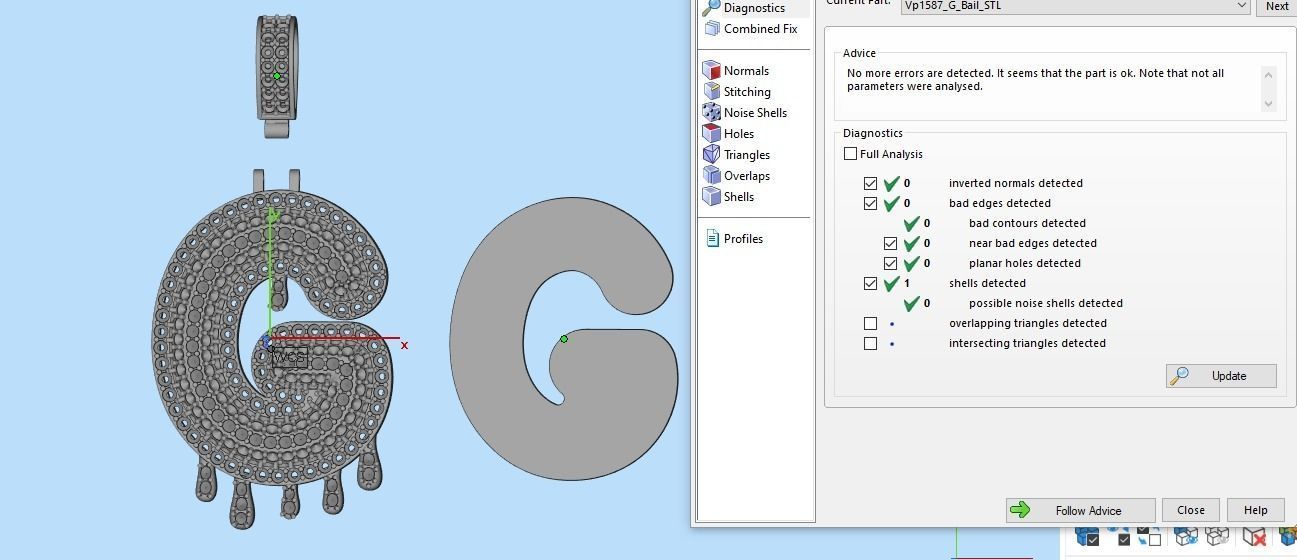The height and width of the screenshot is (560, 1297).
Task: Click the Diagnostics magnifier icon
Action: (711, 7)
